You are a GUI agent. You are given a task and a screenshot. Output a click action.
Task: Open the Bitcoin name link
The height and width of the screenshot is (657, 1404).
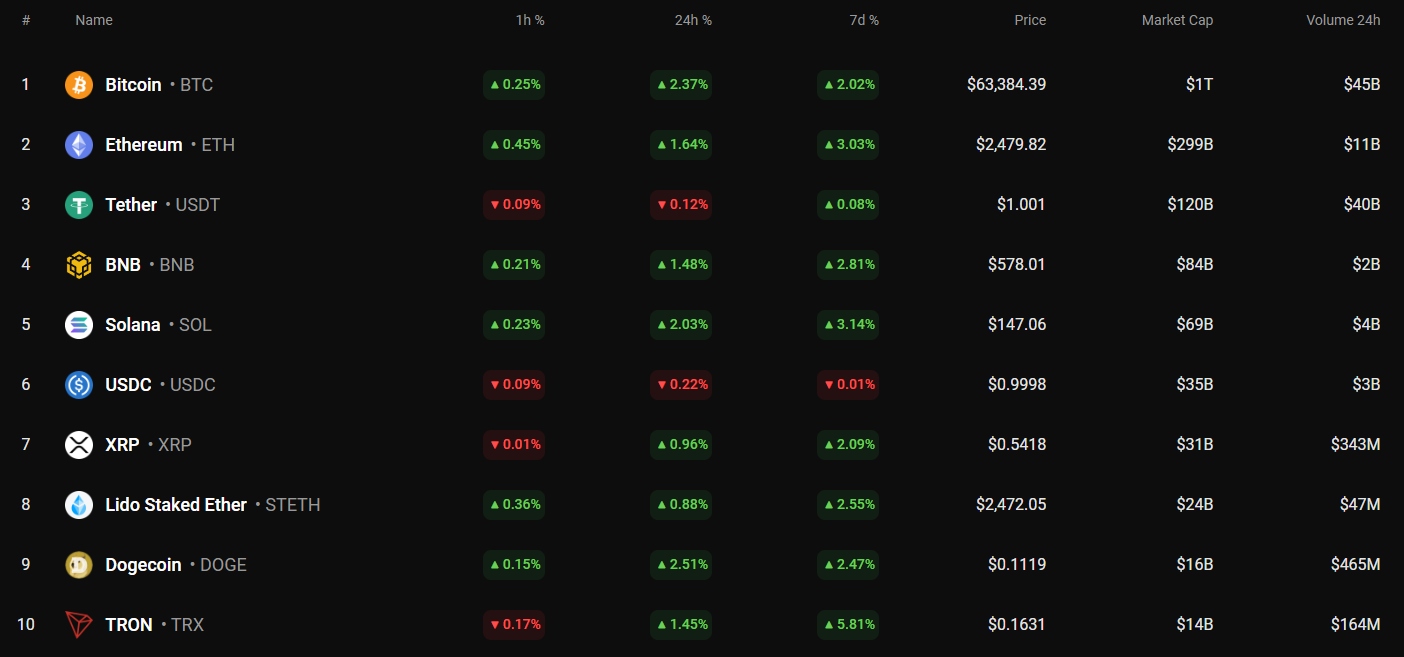[x=133, y=85]
